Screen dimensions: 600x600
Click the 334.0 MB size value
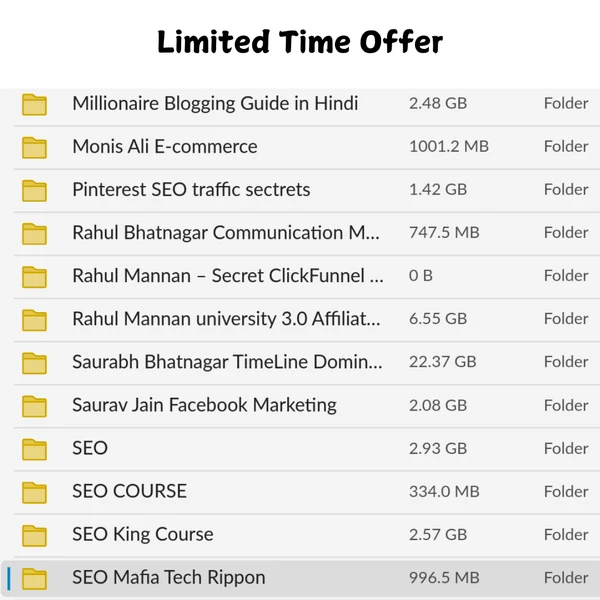(x=444, y=491)
